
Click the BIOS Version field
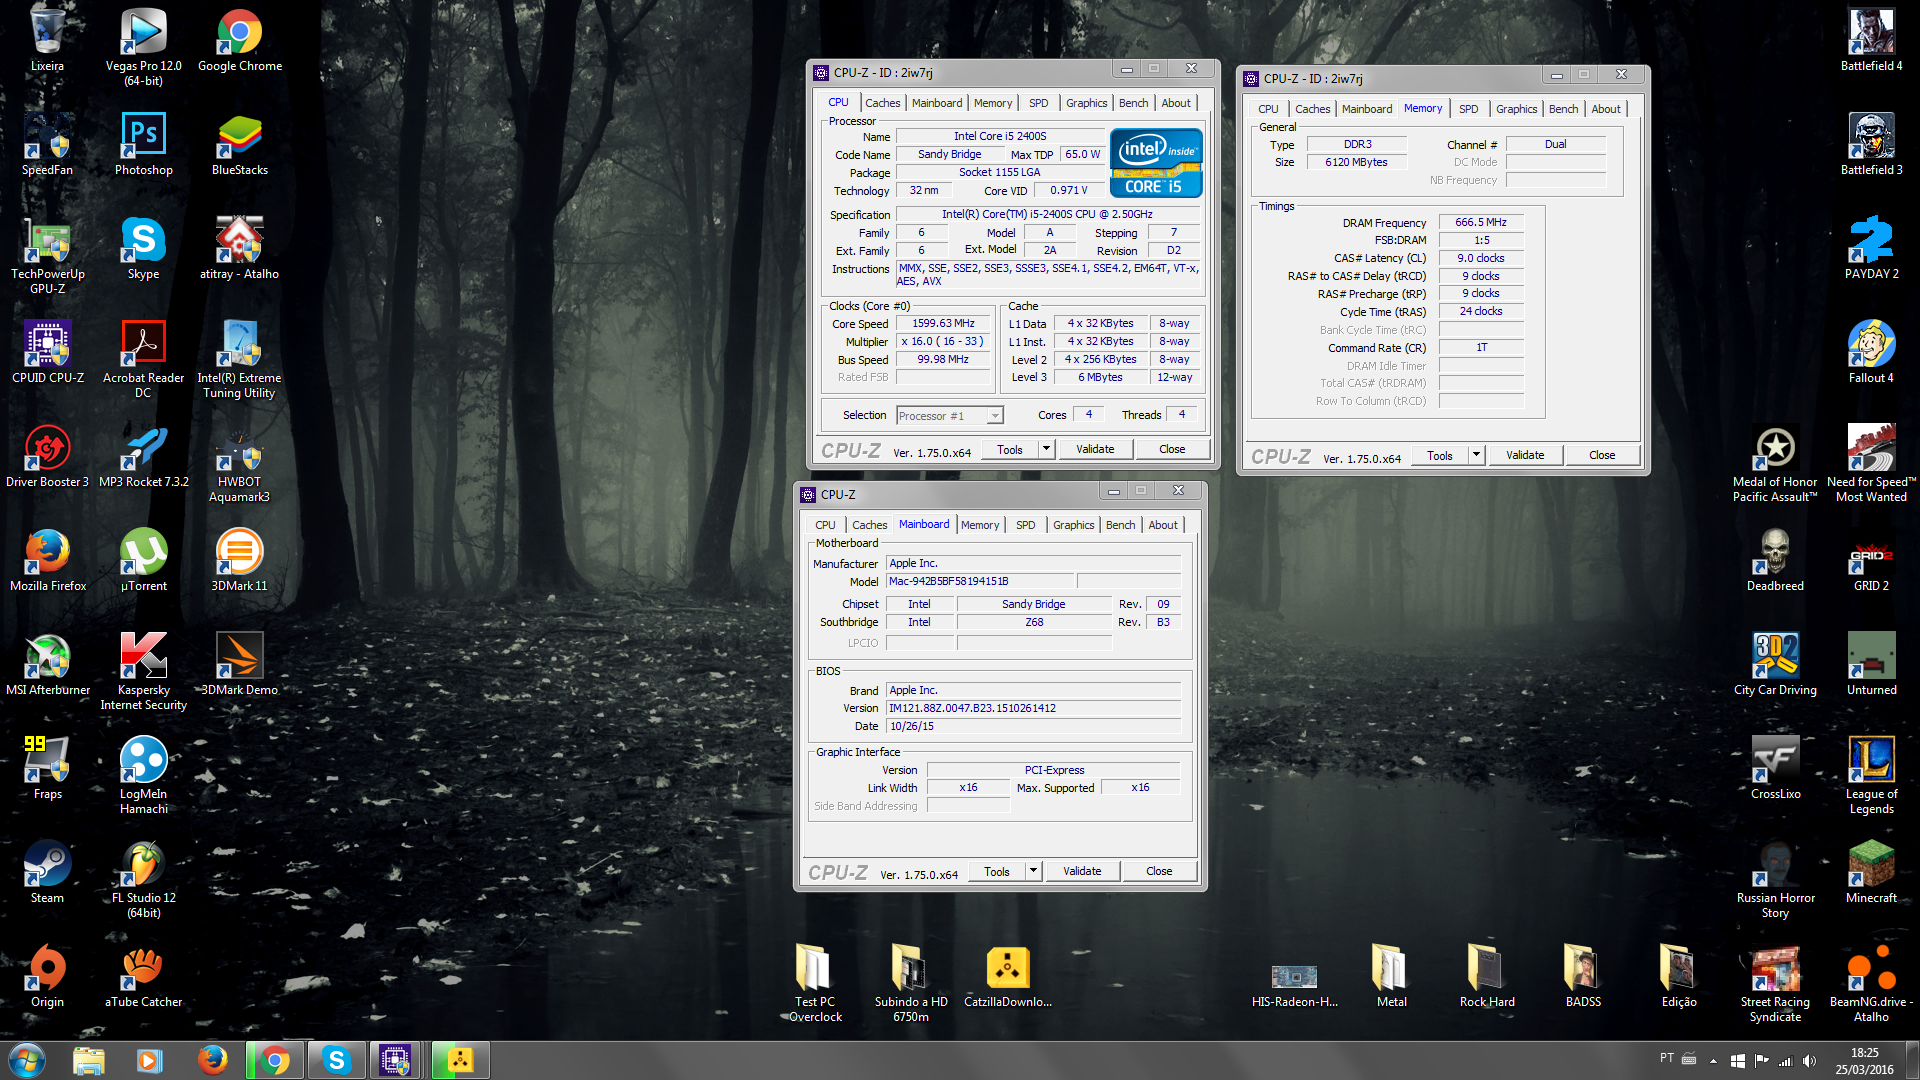coord(1034,708)
